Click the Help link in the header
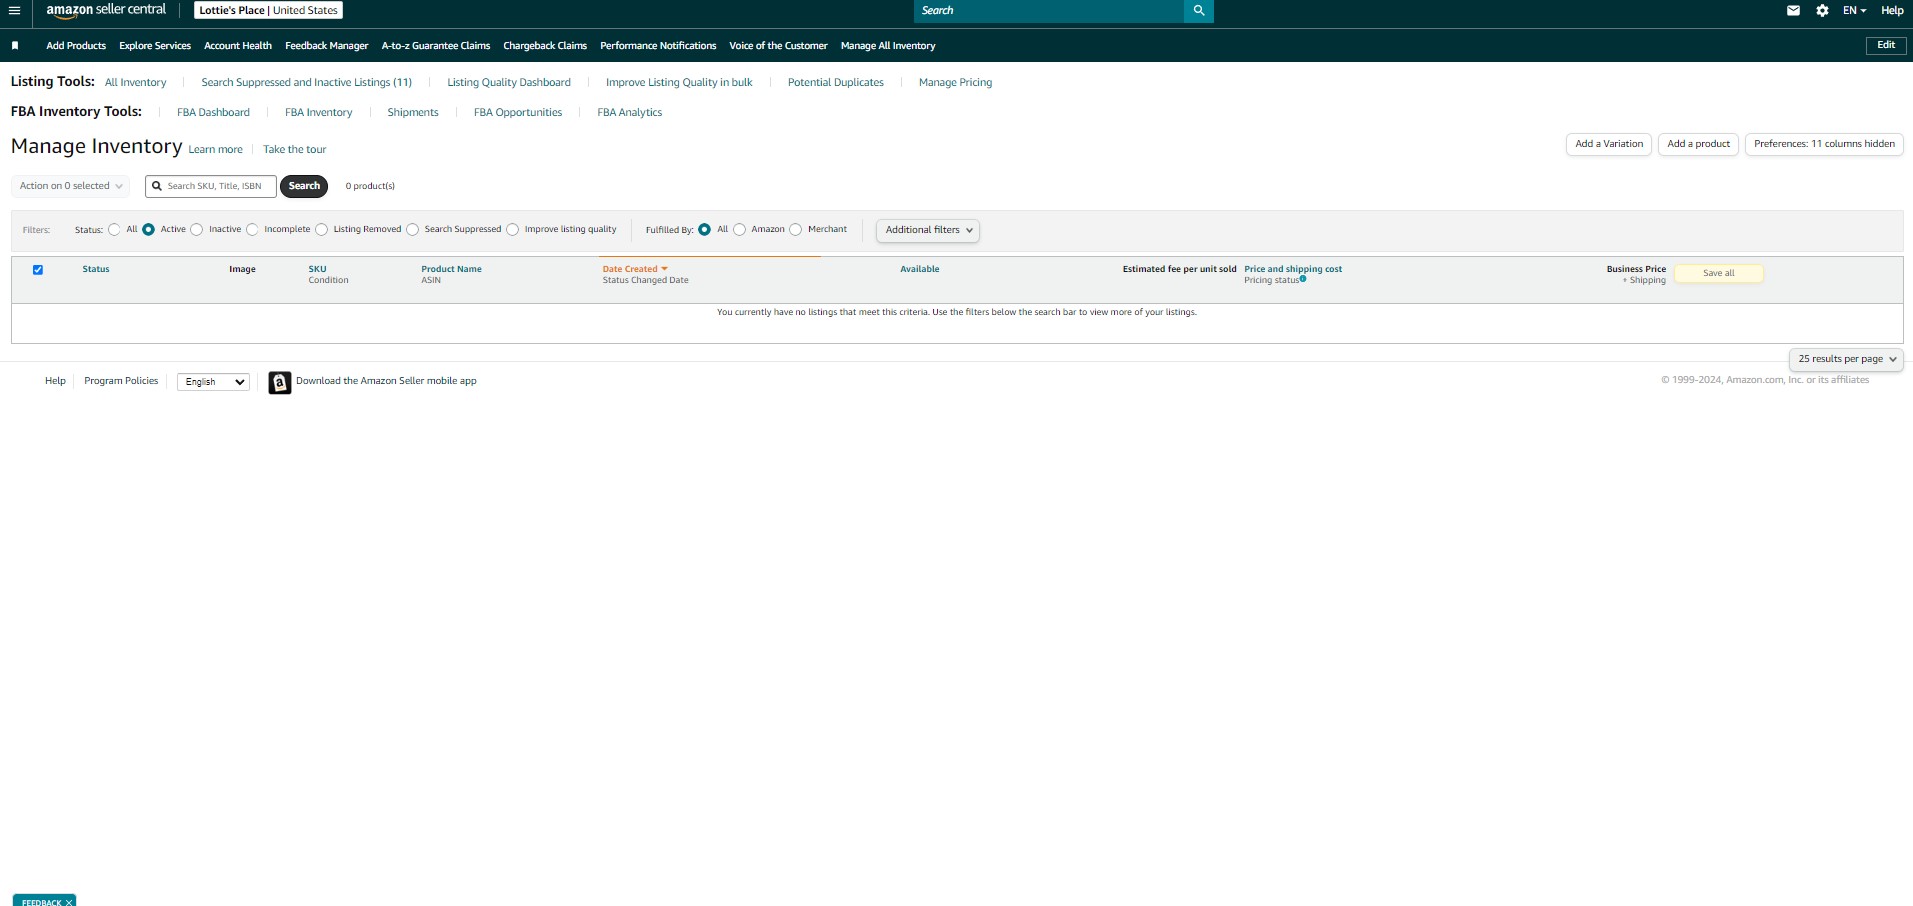The image size is (1913, 906). point(1892,11)
